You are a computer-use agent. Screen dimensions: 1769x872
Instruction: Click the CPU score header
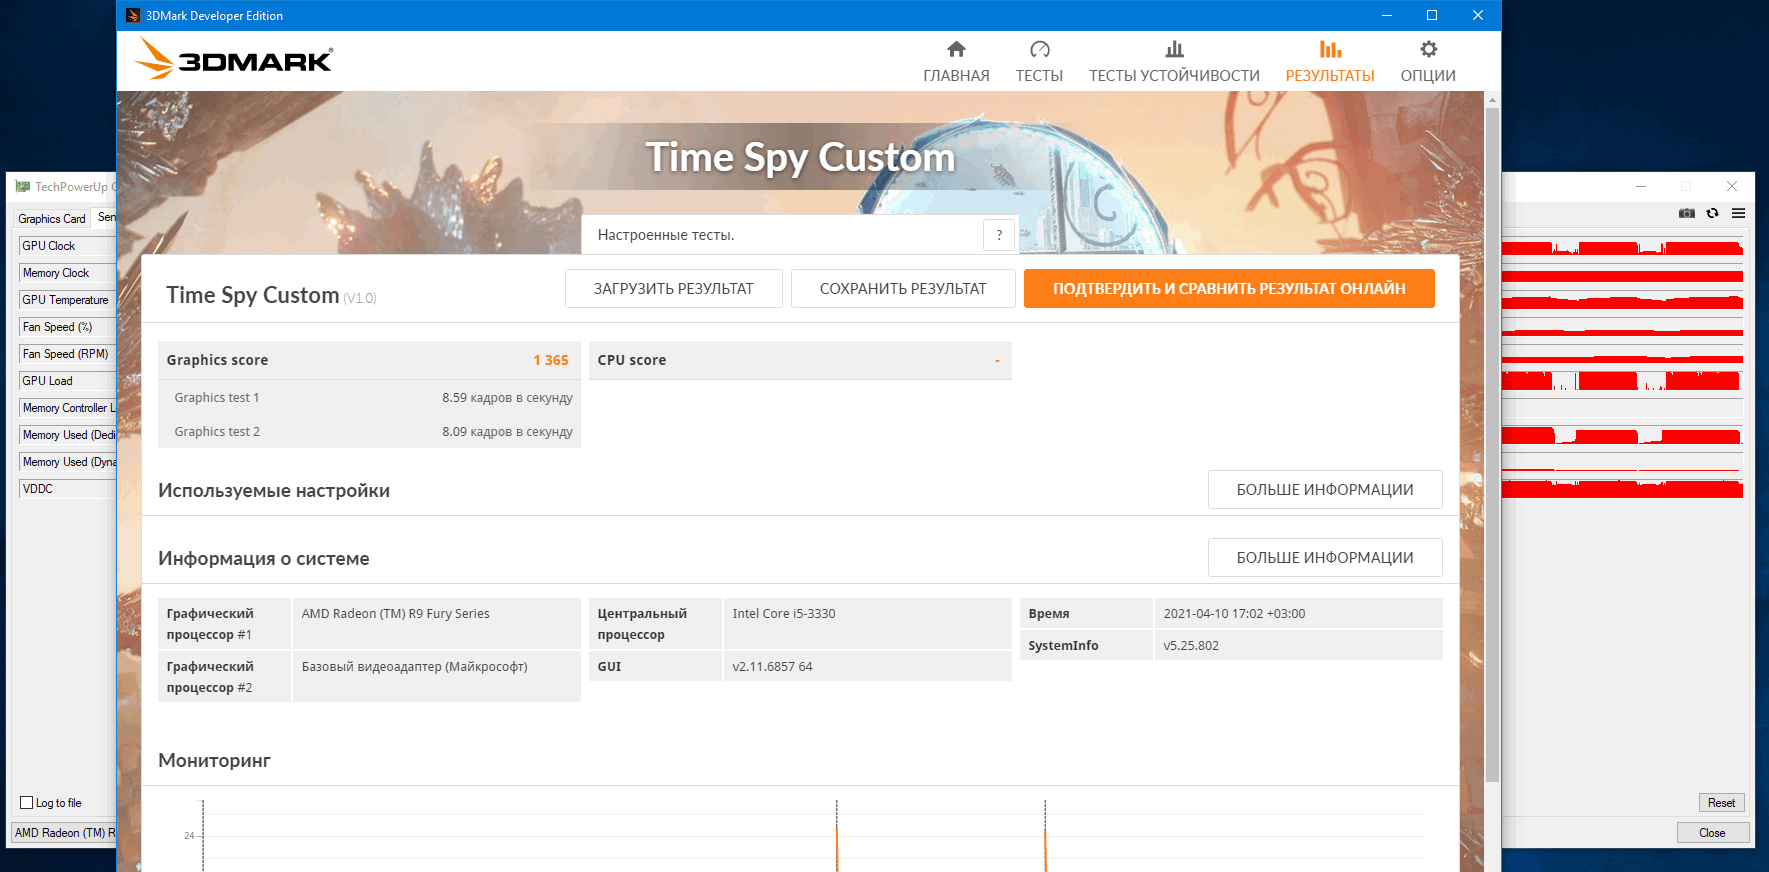[800, 360]
